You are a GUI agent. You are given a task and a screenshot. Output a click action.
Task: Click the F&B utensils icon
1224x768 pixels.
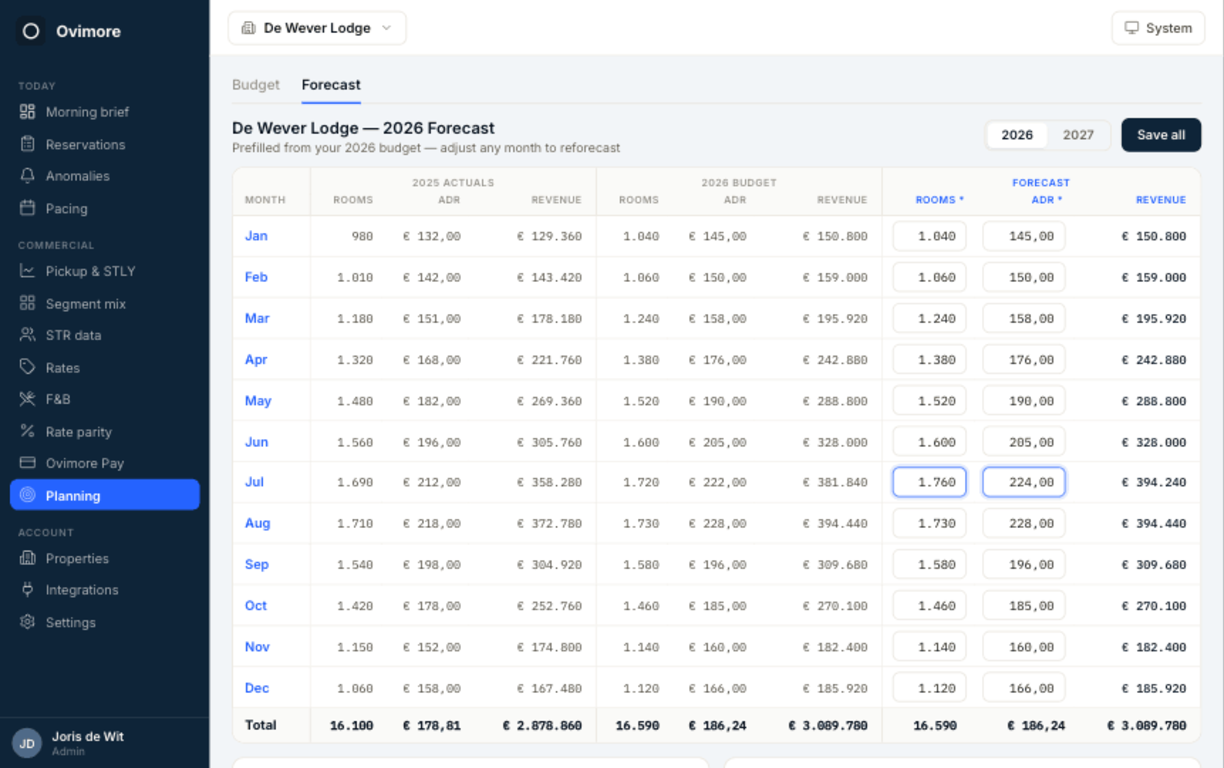coord(28,399)
